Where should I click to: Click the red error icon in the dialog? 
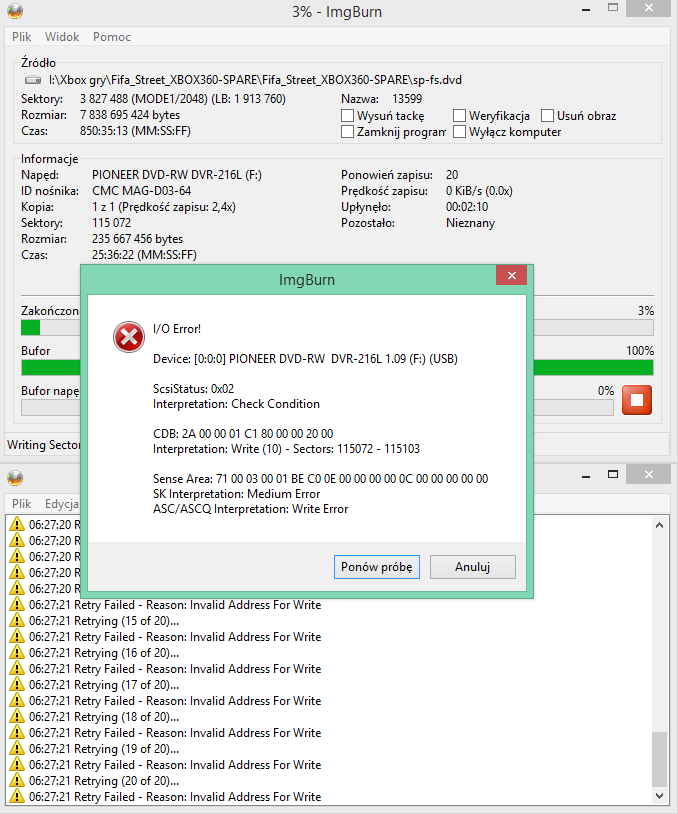point(129,337)
